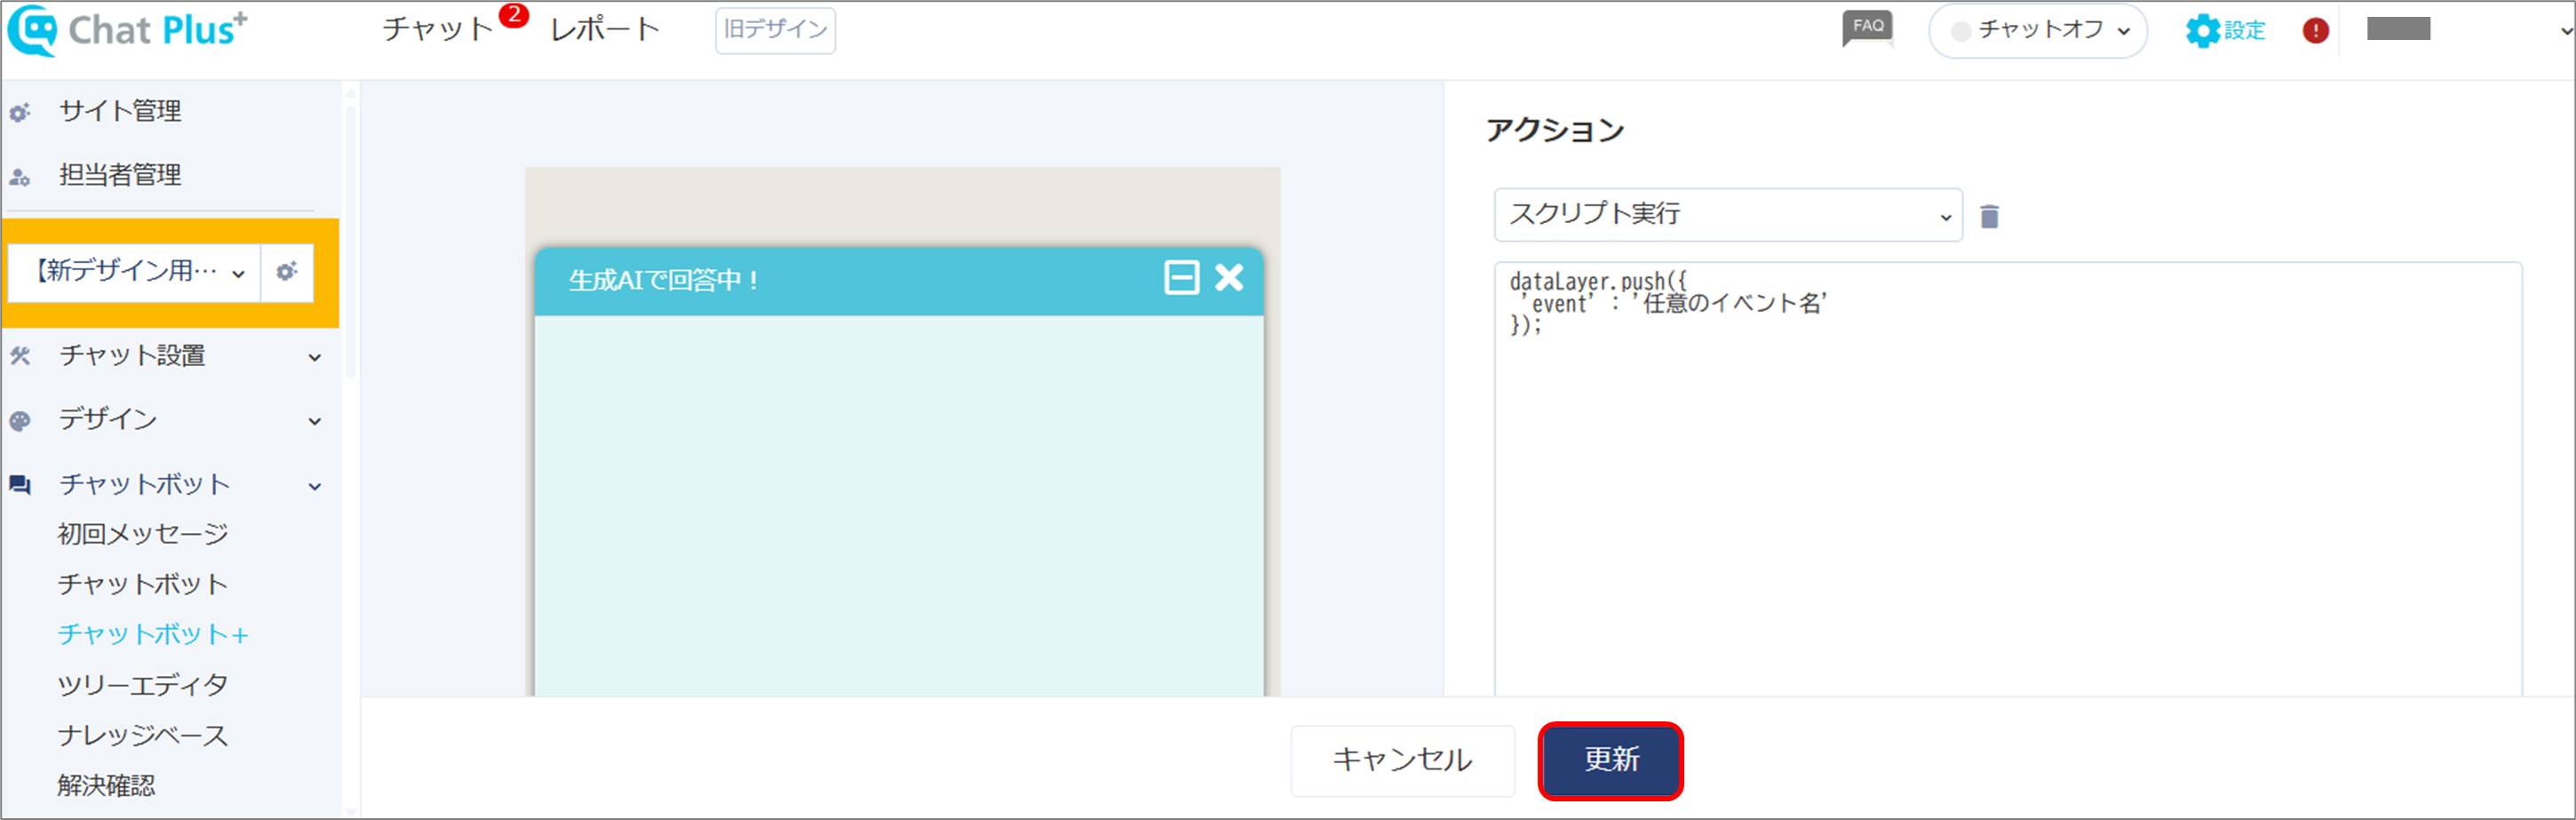Click the 設定 link in header

(2245, 31)
